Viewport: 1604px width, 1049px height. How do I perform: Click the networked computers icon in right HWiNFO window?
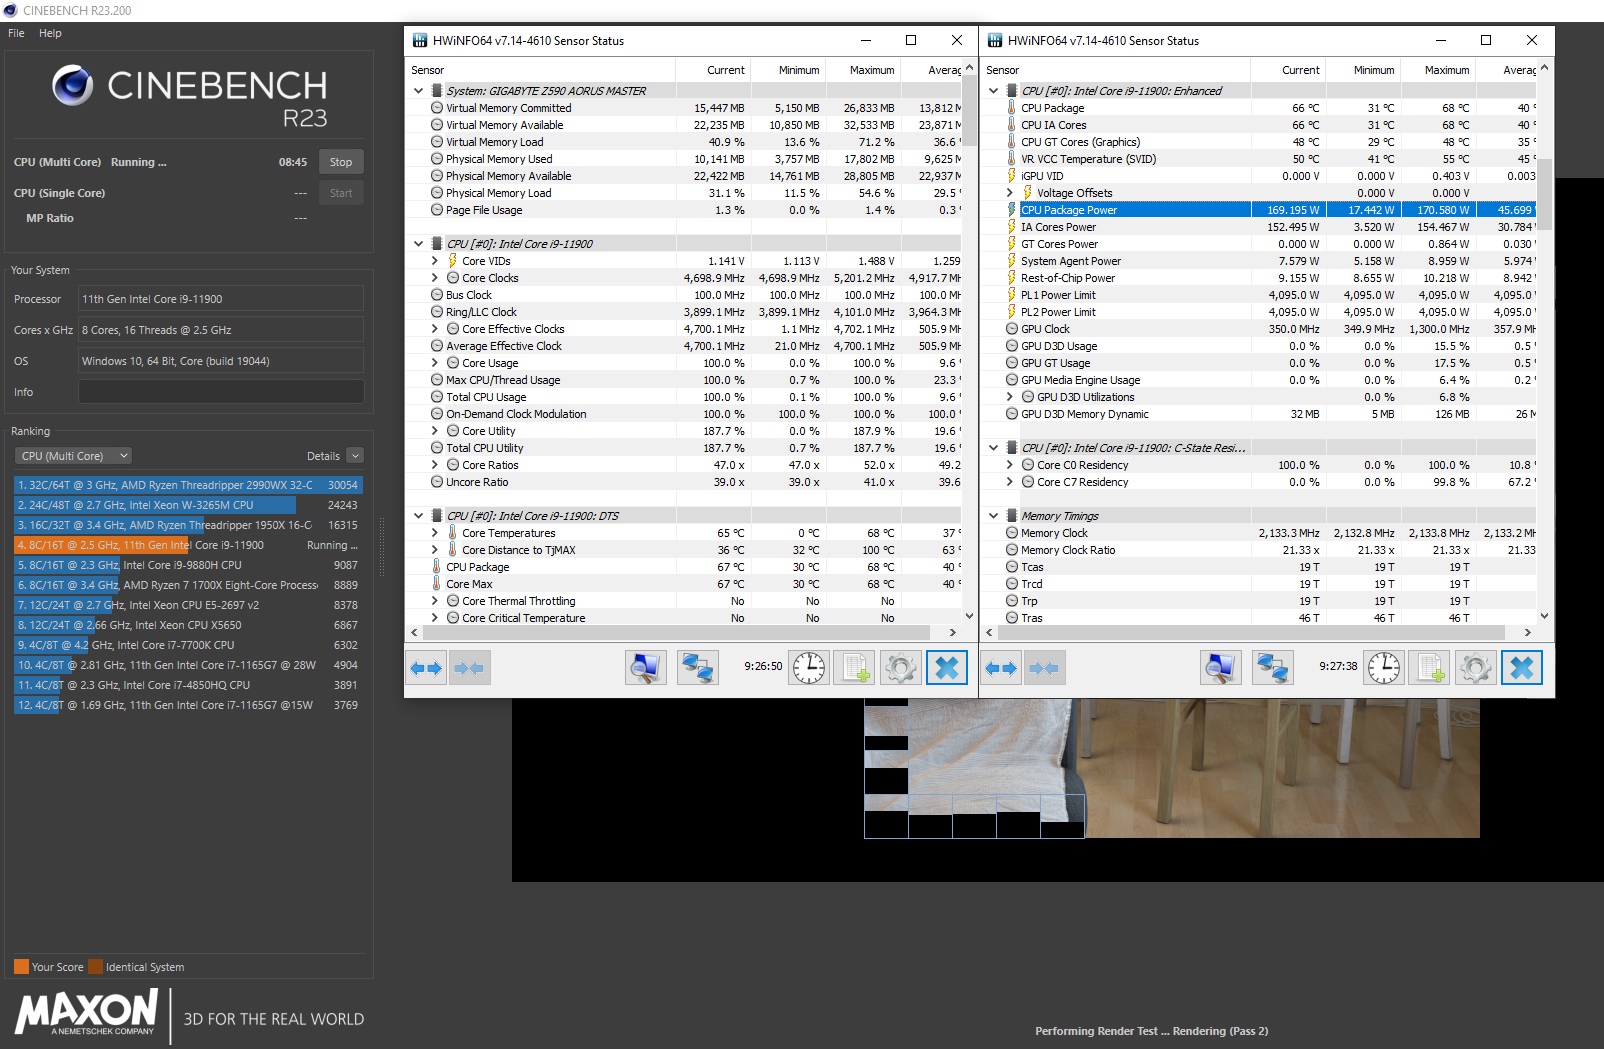click(x=1272, y=667)
